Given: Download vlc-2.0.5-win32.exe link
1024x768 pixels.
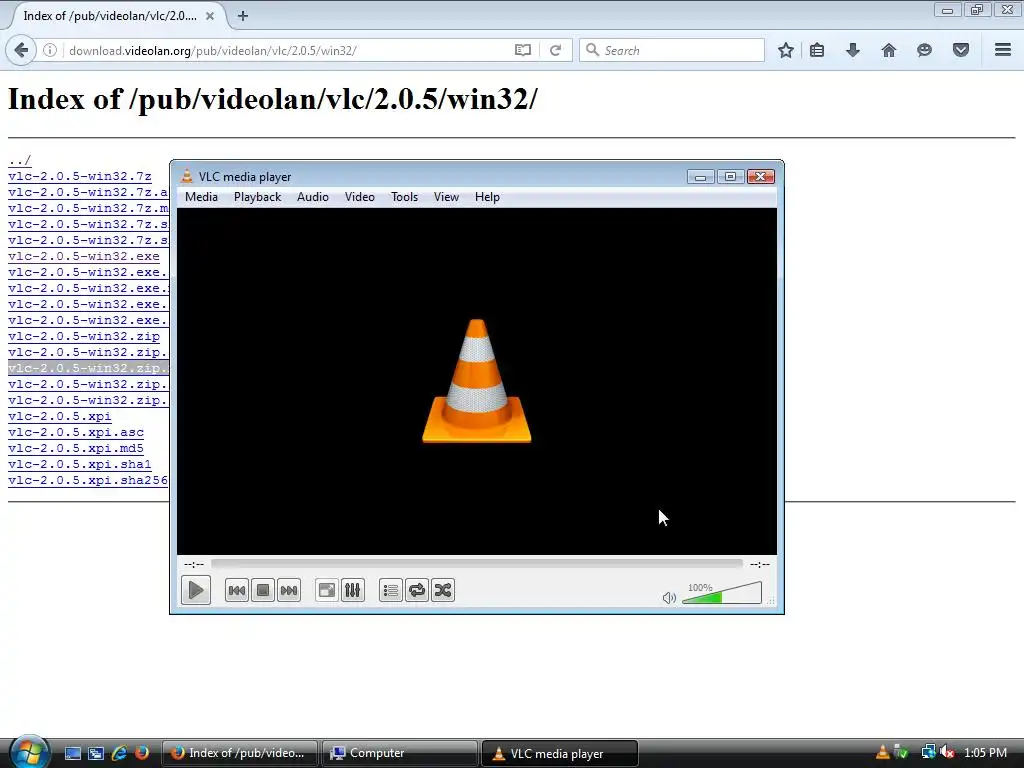Looking at the screenshot, I should [x=84, y=256].
